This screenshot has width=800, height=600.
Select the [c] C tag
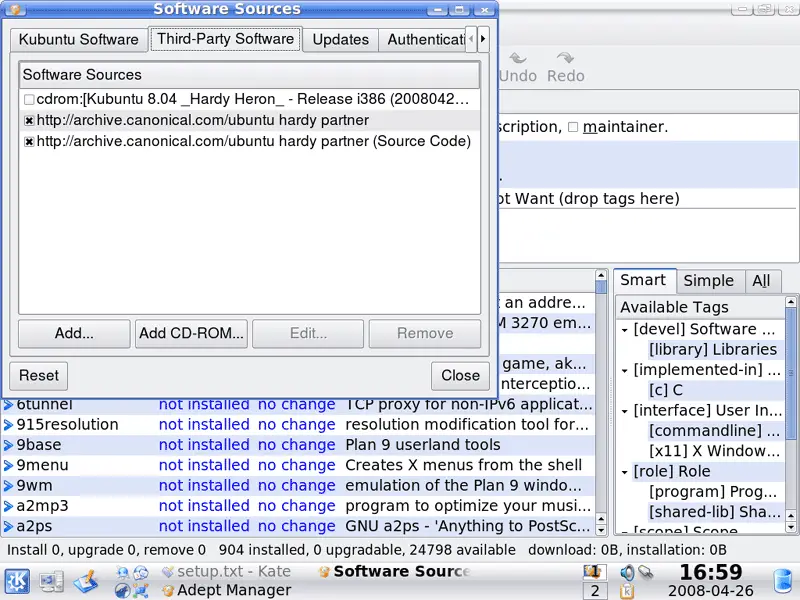point(666,390)
